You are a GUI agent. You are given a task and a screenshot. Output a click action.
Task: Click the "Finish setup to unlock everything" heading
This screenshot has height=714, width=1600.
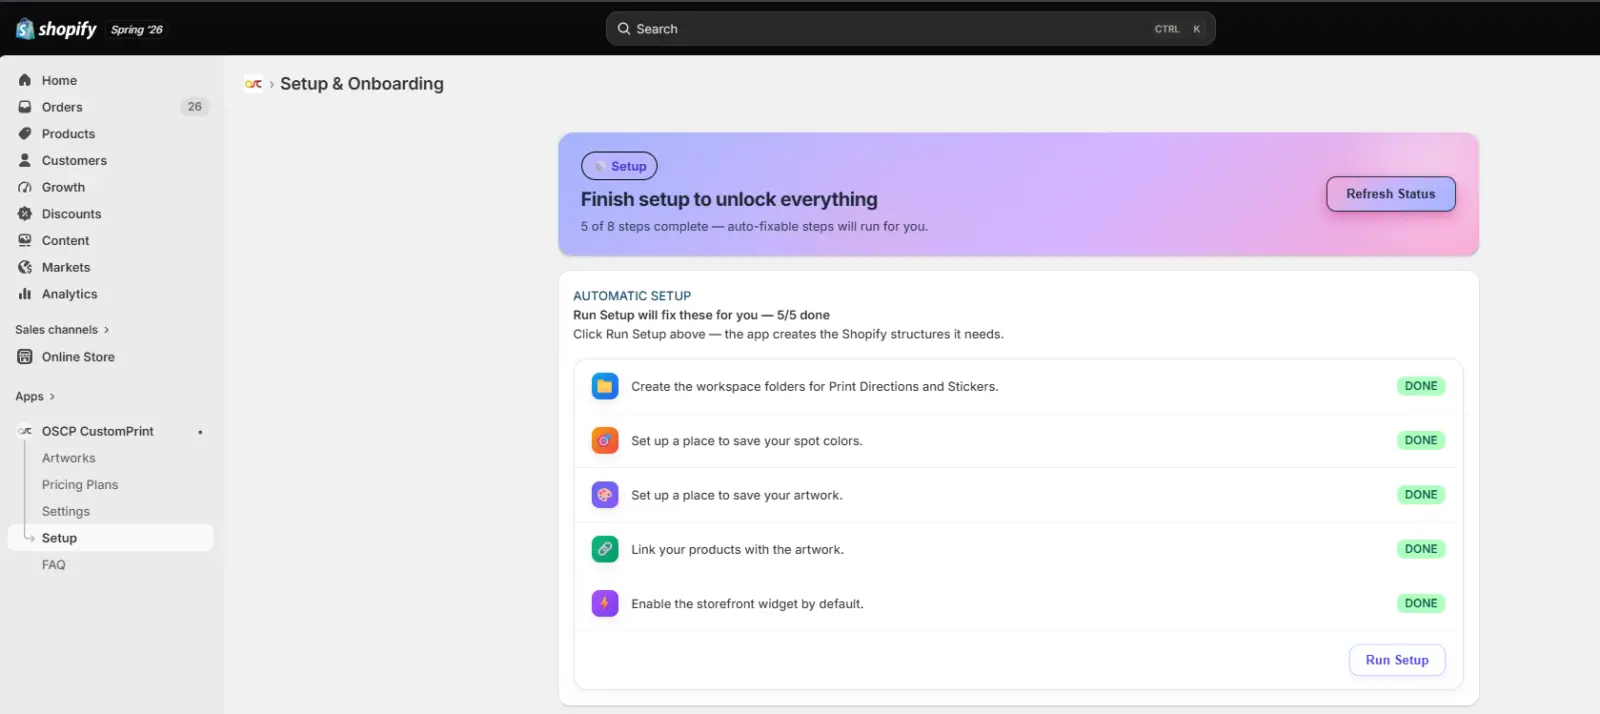pos(729,199)
